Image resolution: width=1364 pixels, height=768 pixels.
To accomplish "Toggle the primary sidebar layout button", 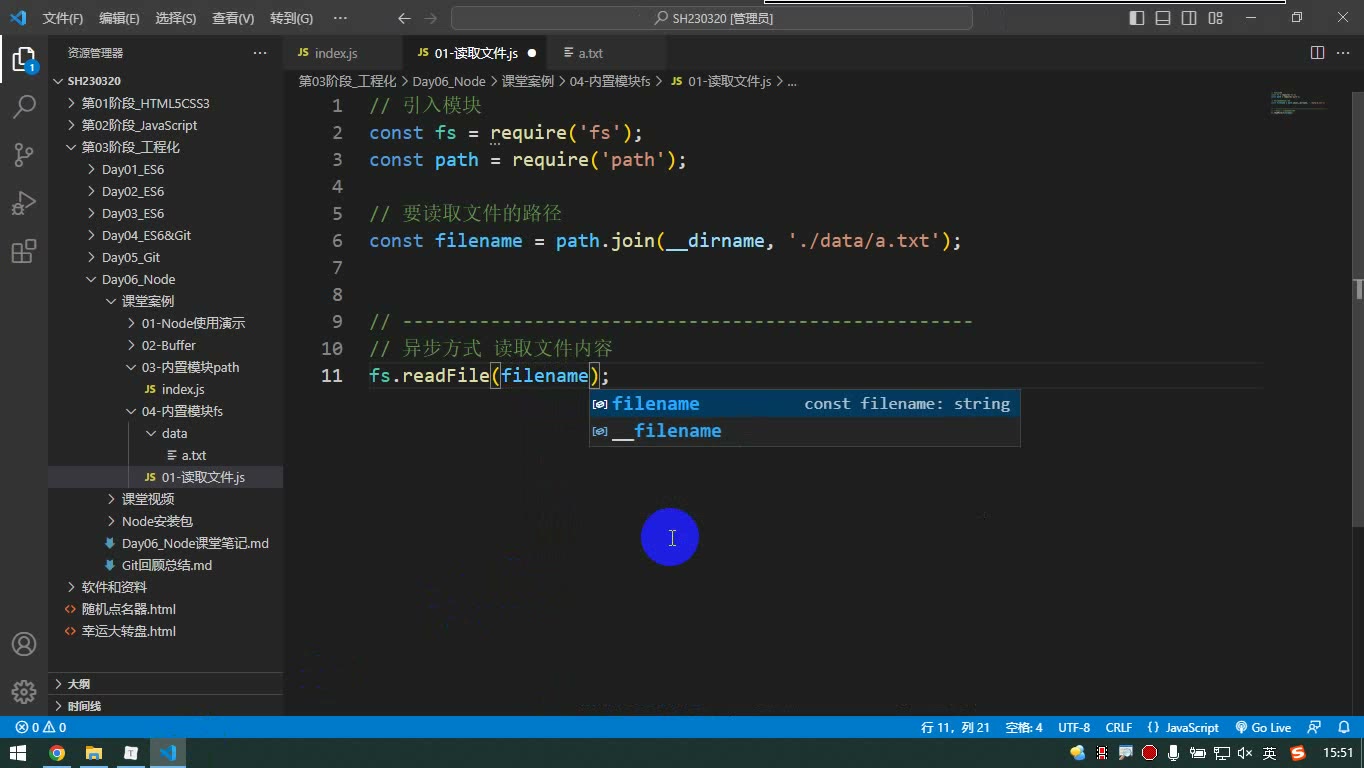I will [1137, 18].
